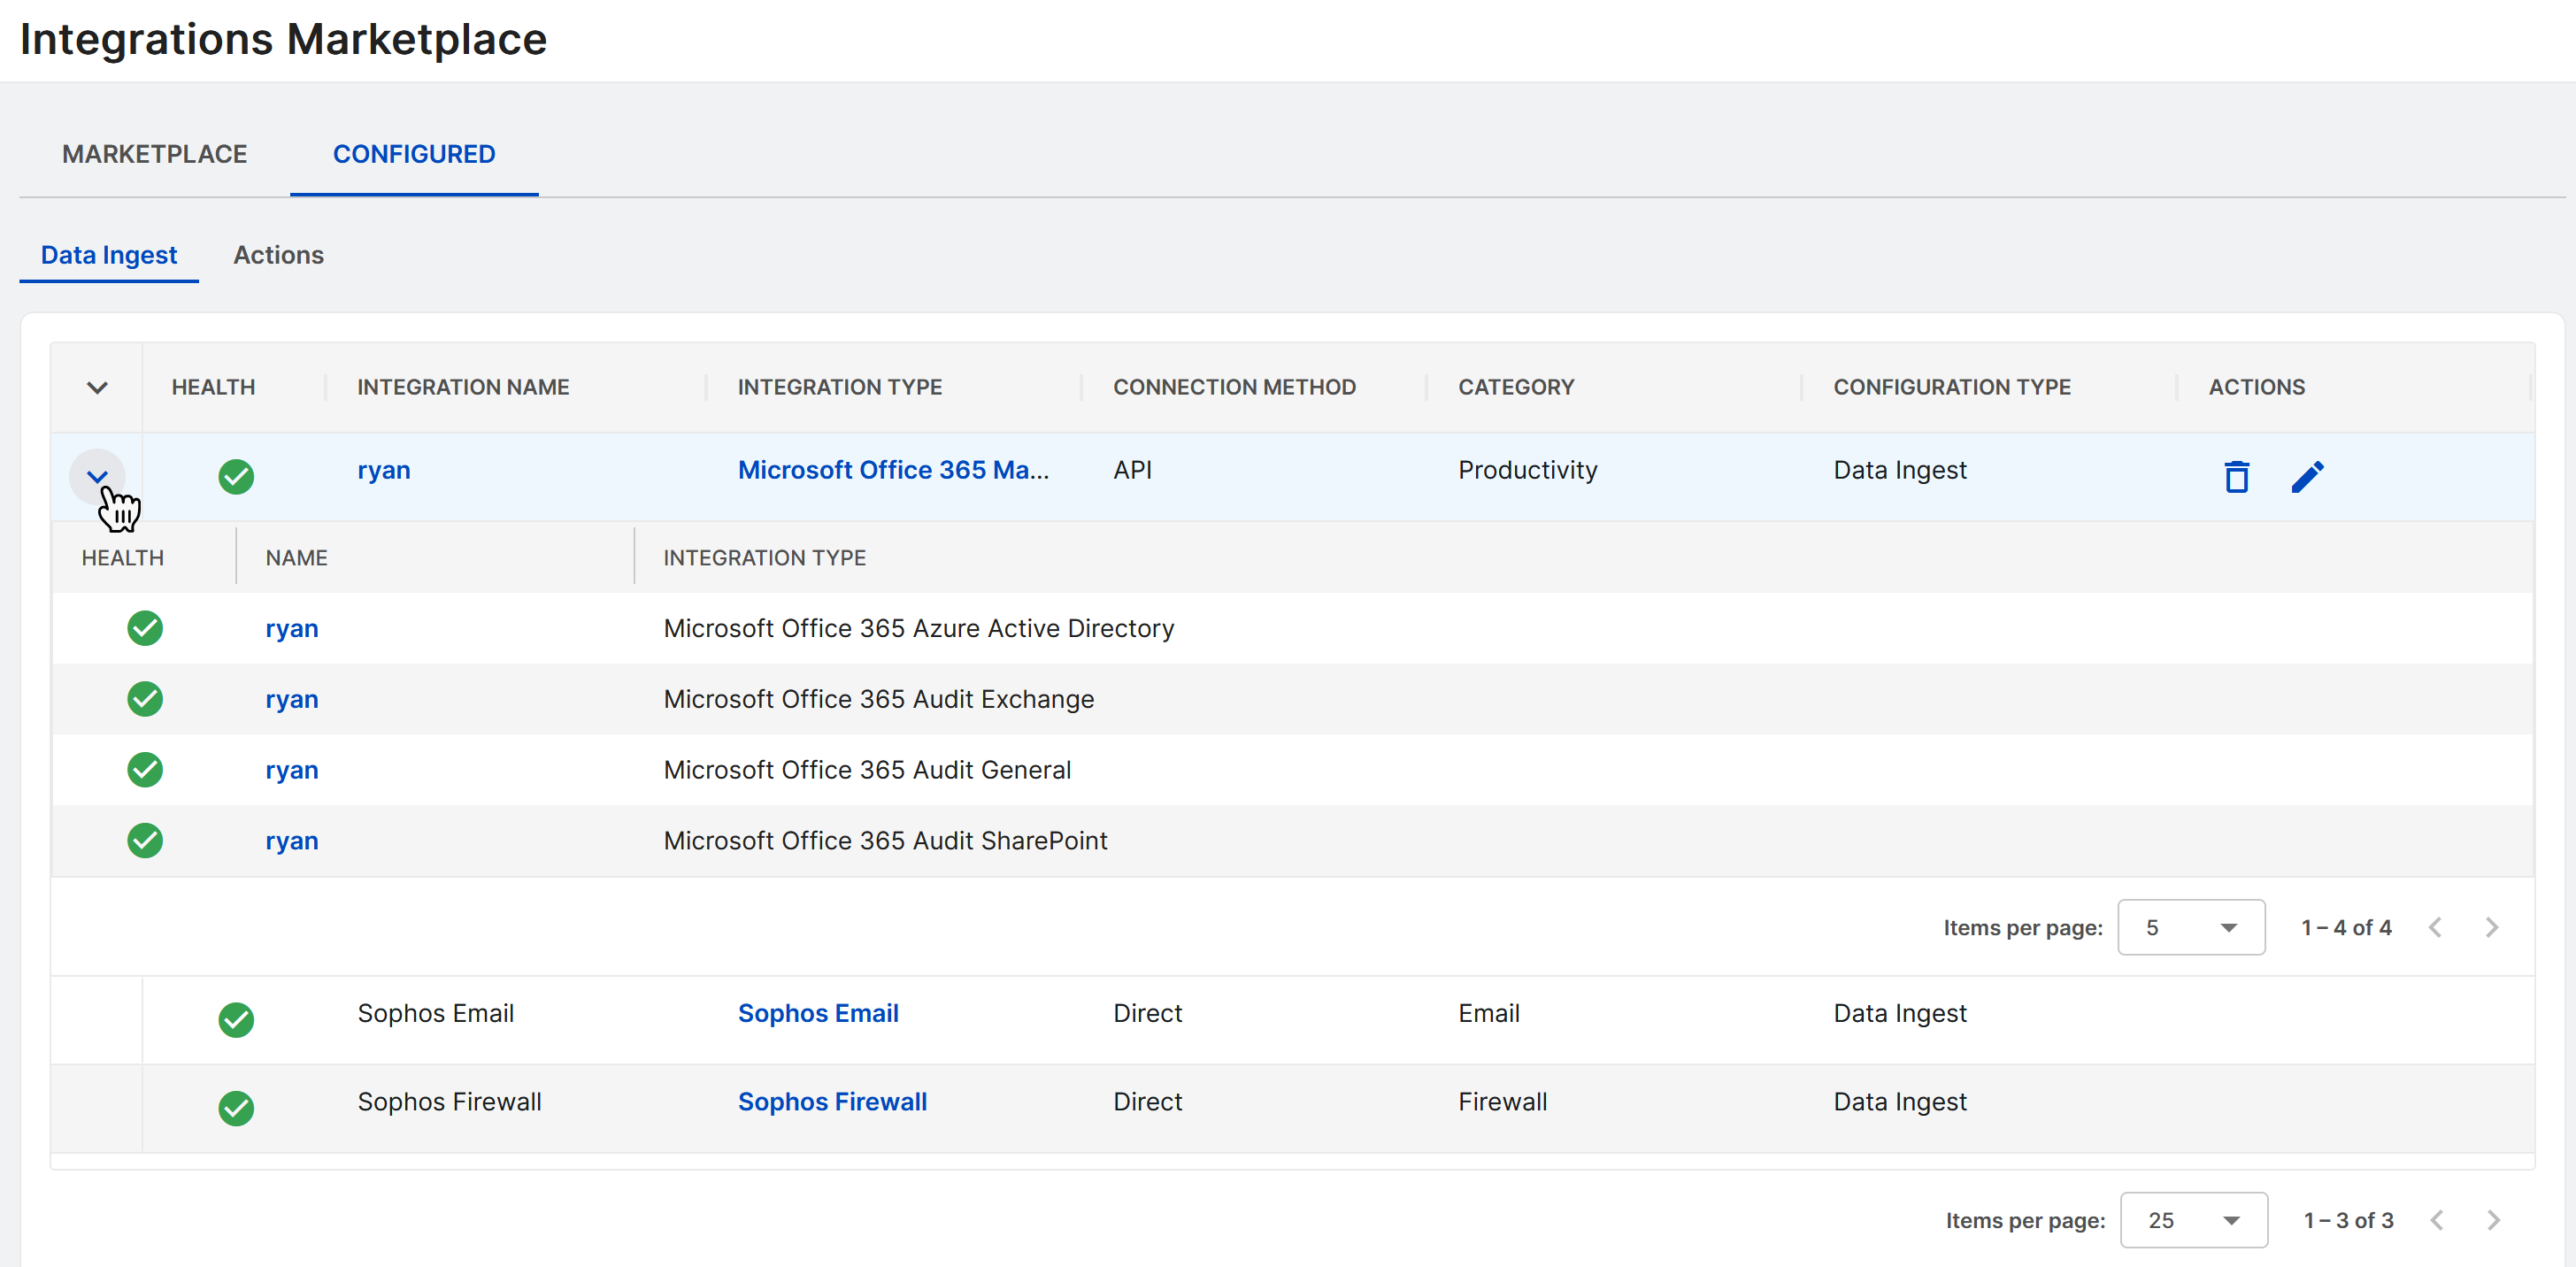Screen dimensions: 2576x1267
Task: Click the INTEGRATION NAME column header
Action: [463, 387]
